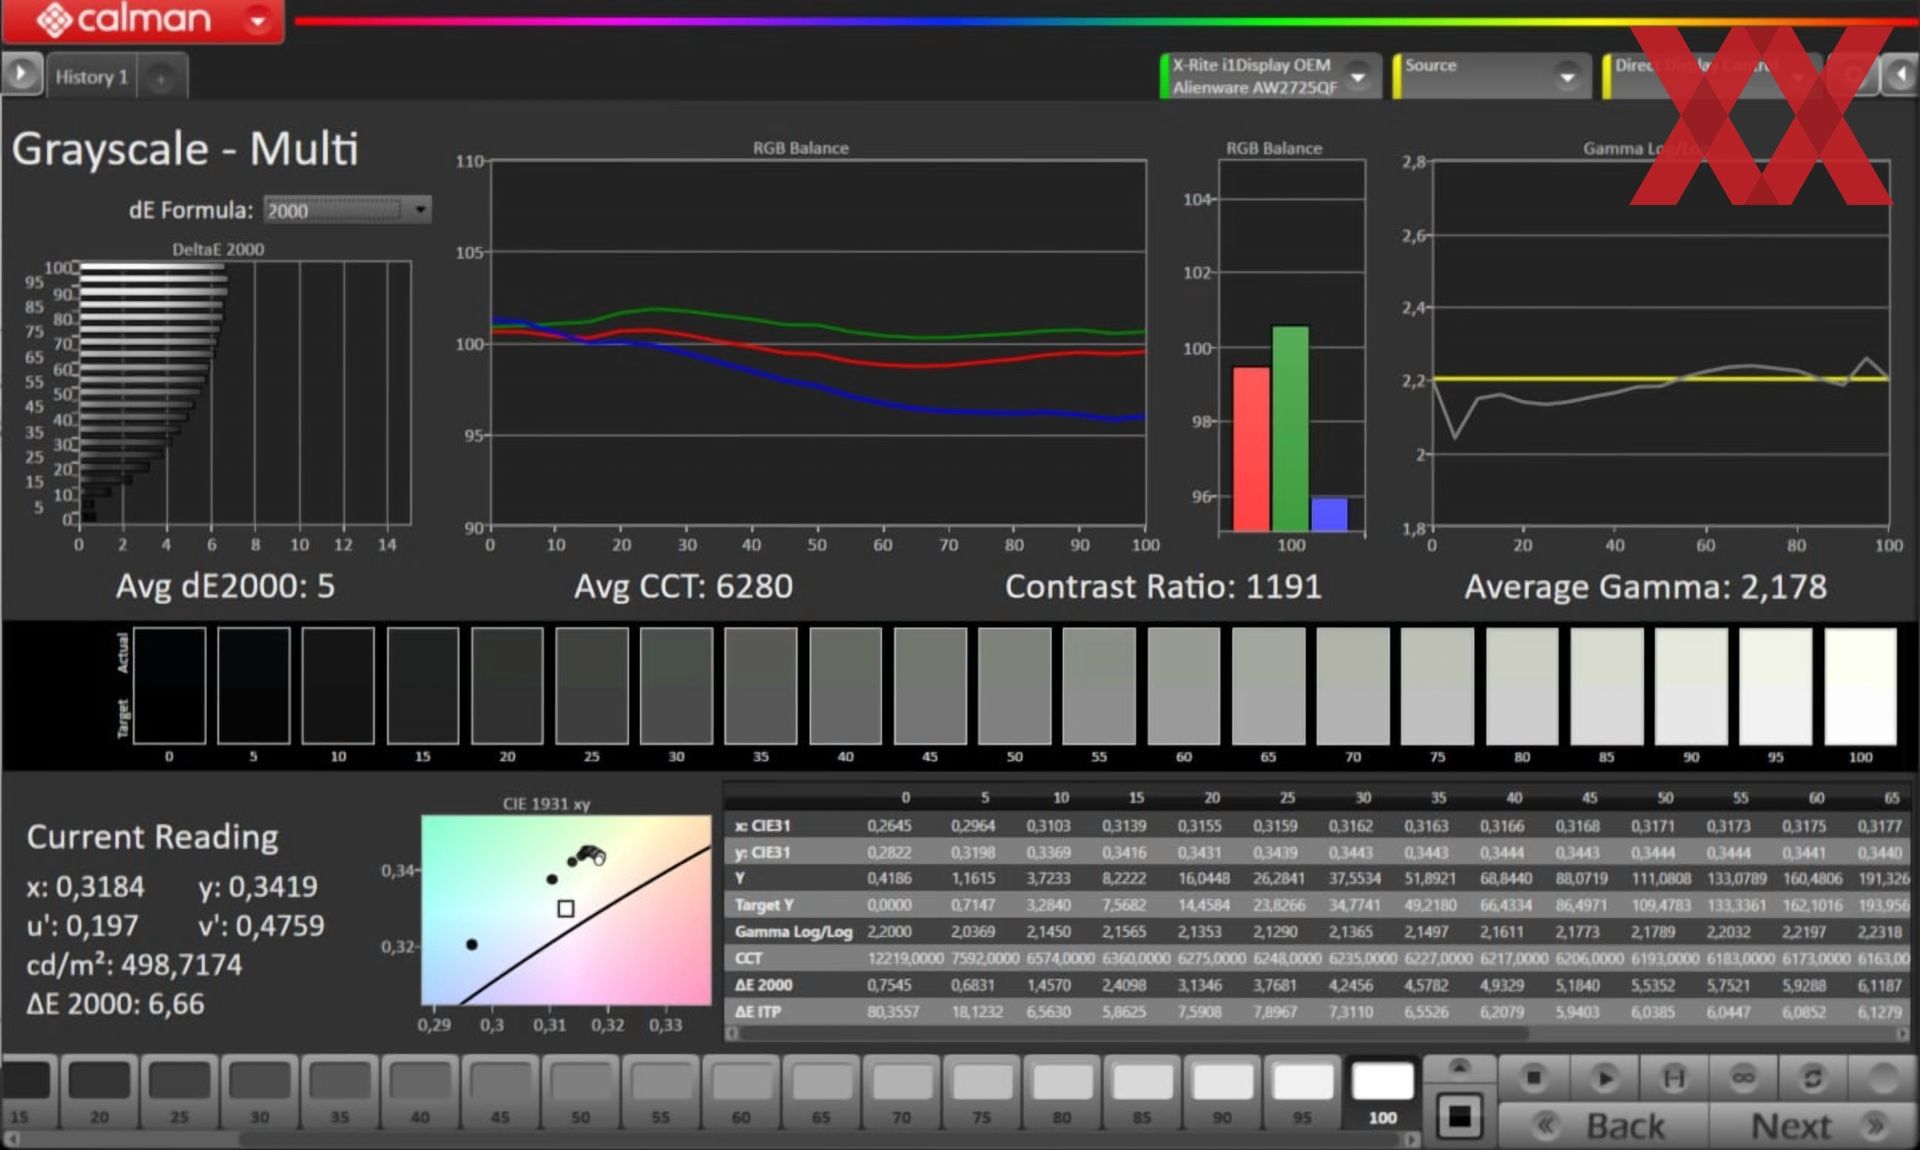Click the 'Average Gamma: 2,178' readout
Viewport: 1920px width, 1150px height.
coord(1645,586)
